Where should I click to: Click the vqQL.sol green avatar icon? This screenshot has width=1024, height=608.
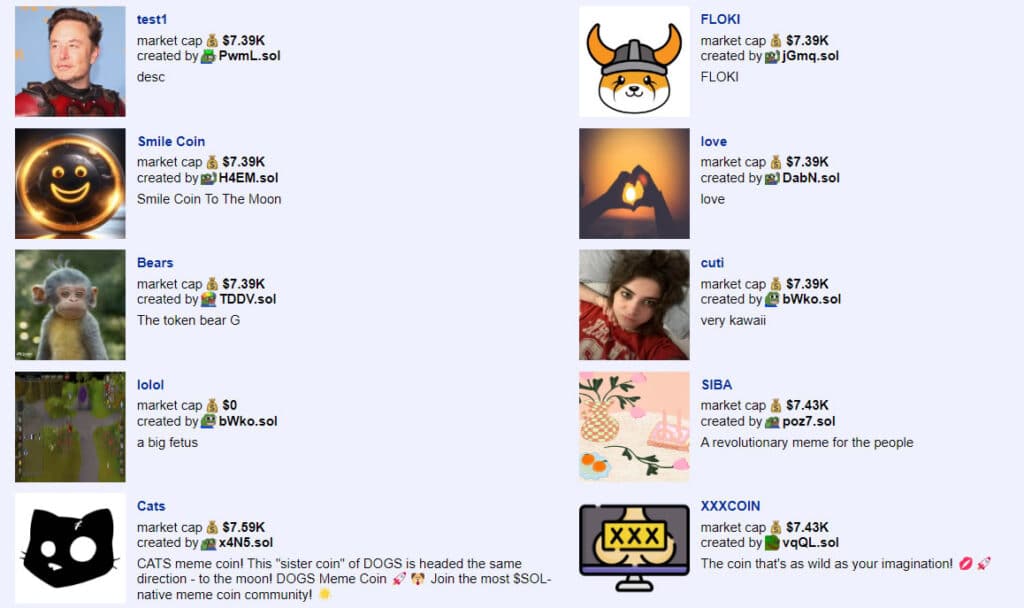(x=772, y=543)
